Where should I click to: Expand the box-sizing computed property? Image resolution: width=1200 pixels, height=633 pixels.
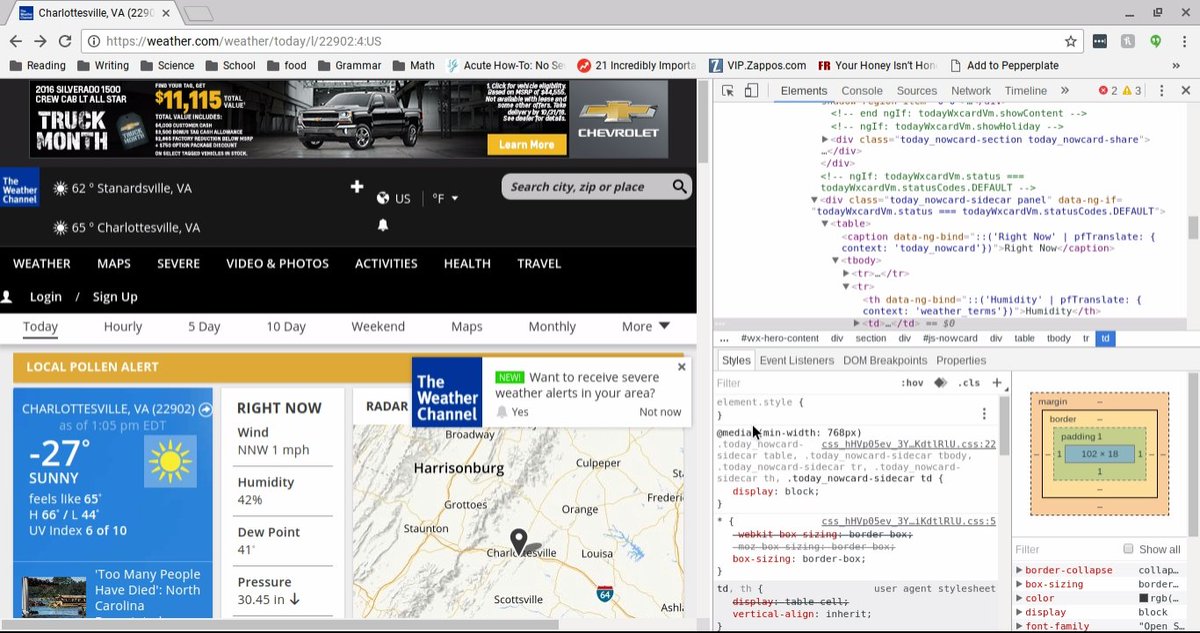1019,584
